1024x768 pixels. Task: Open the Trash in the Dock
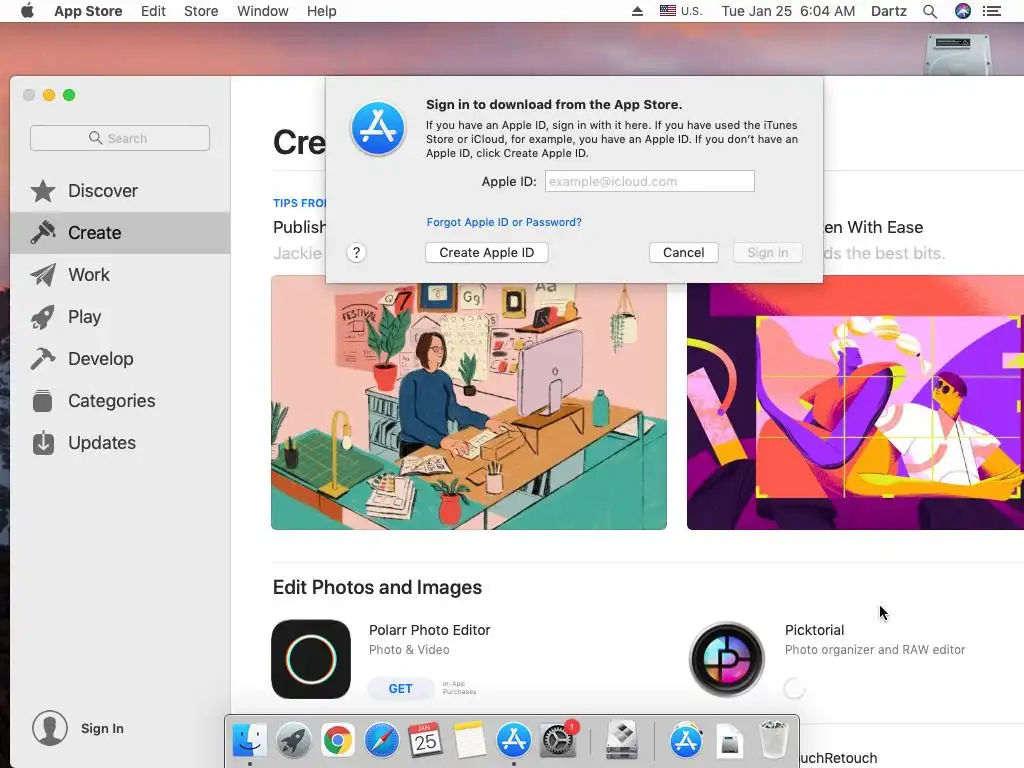point(774,741)
